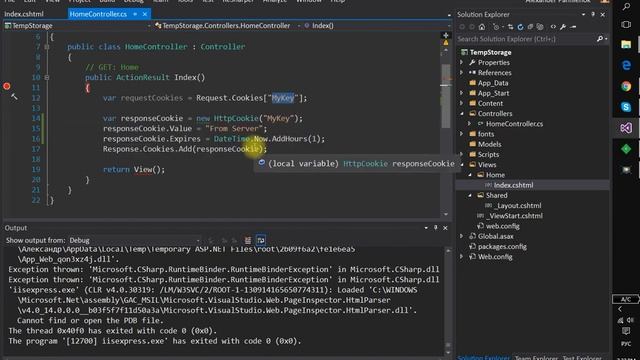The image size is (640, 360).
Task: Select Index.cshtml in Solution Explorer
Action: (x=513, y=185)
